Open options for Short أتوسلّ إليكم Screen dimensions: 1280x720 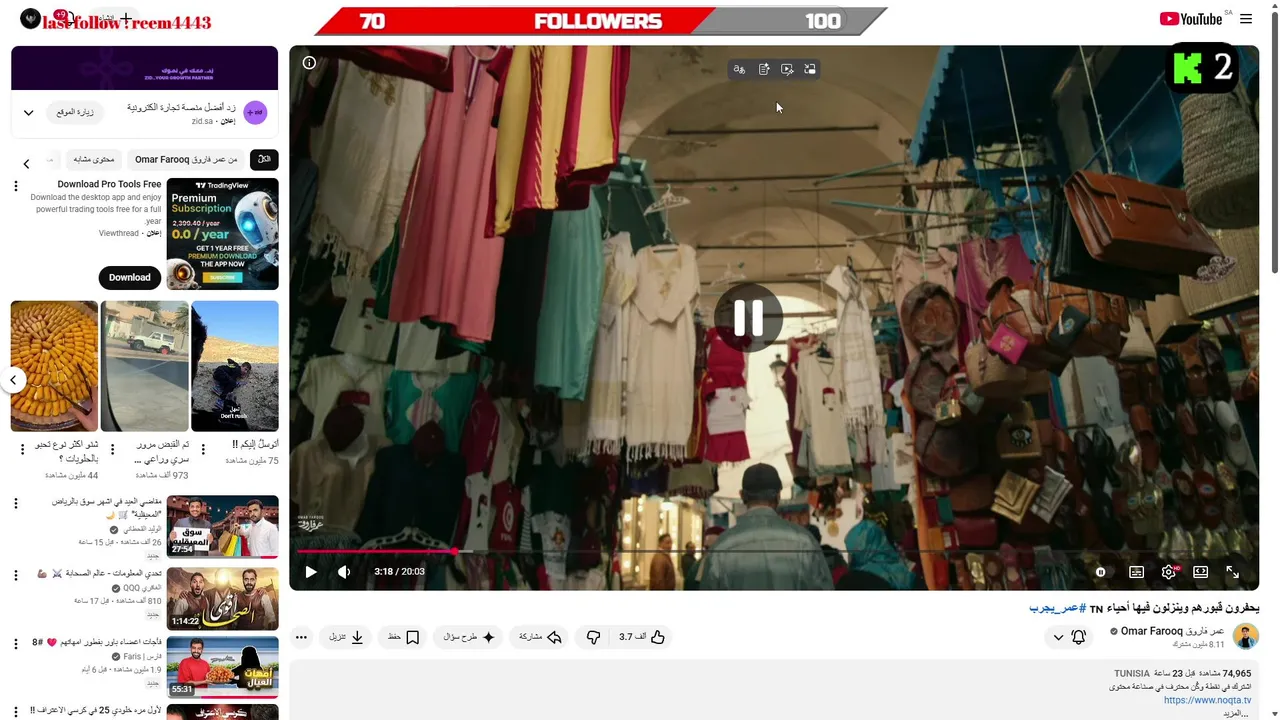click(203, 449)
